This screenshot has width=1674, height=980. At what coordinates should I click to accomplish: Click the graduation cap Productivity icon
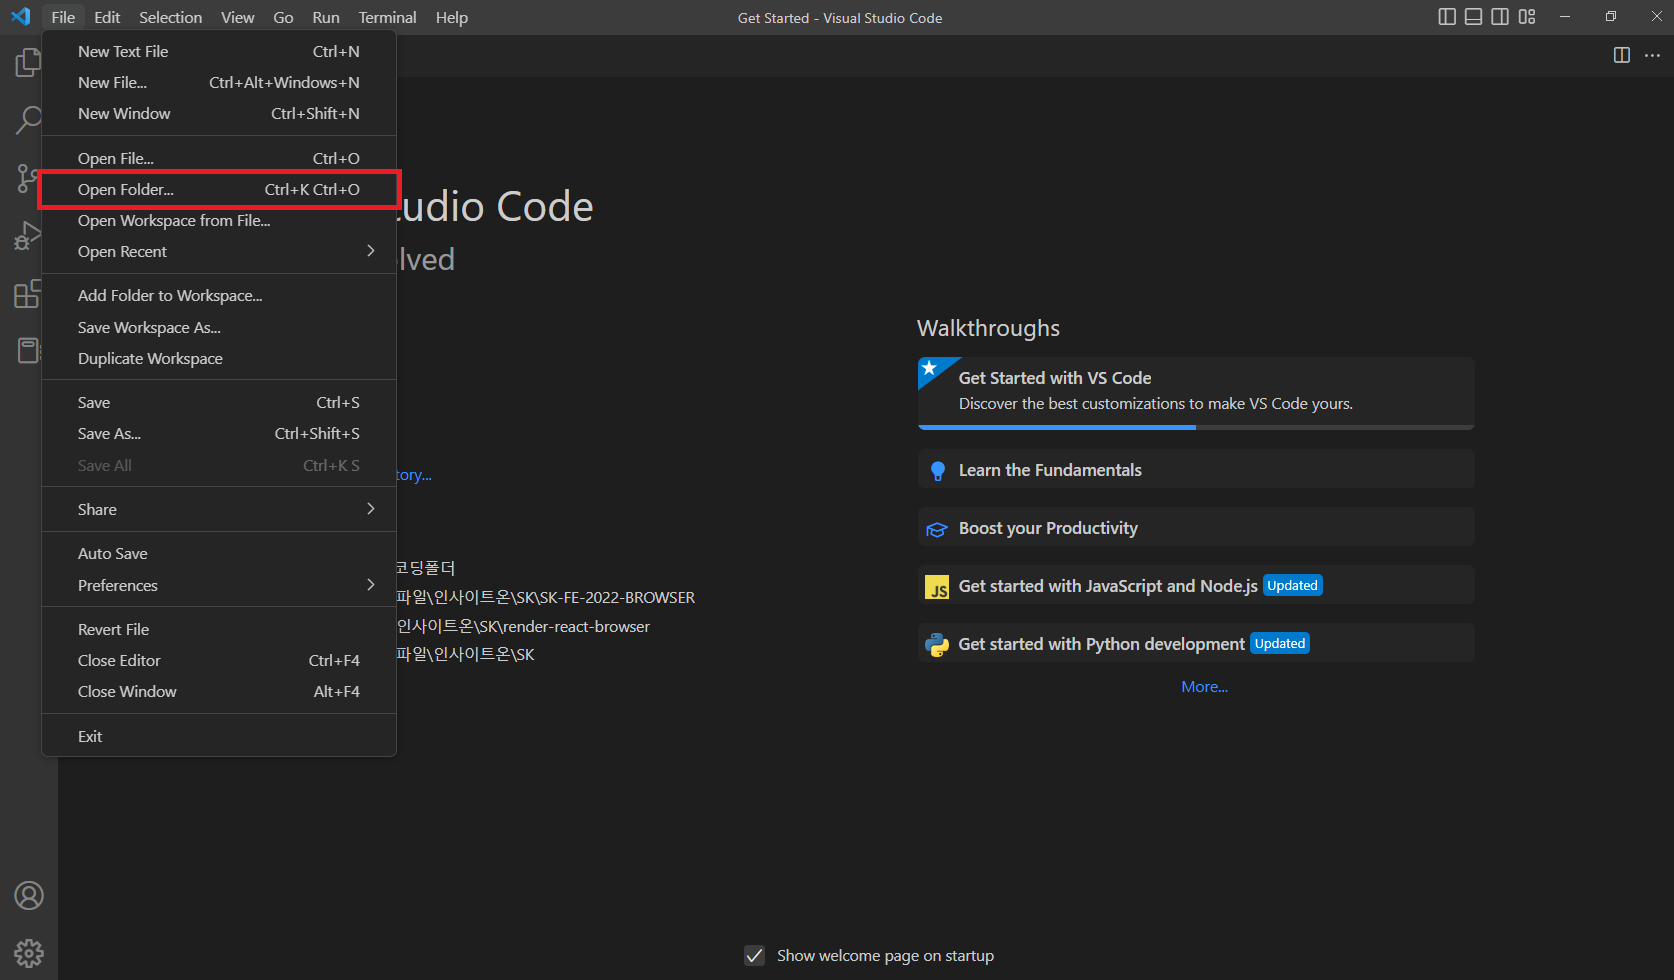pos(937,529)
